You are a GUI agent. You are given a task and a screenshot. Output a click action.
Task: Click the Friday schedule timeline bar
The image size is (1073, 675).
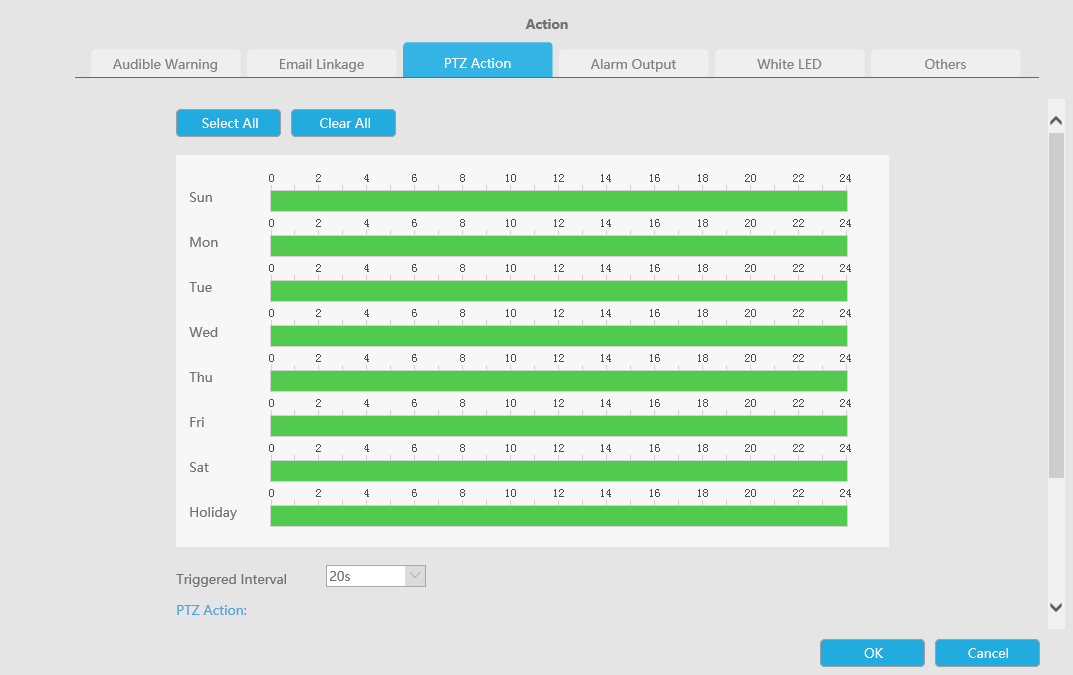[x=558, y=426]
